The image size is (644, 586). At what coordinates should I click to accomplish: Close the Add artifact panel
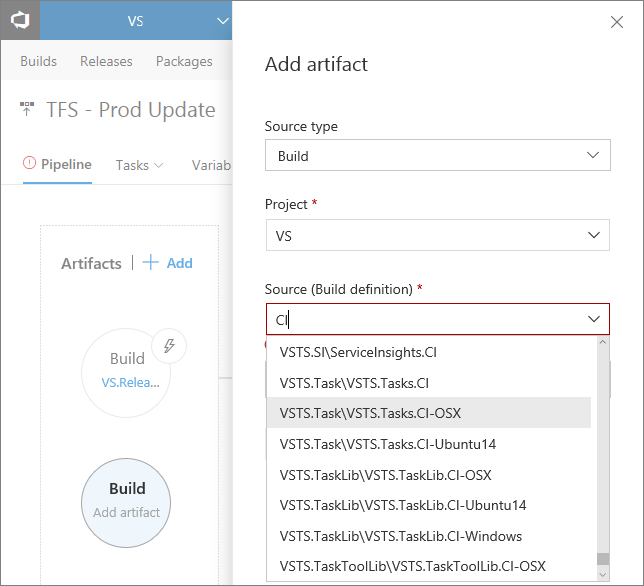(616, 22)
